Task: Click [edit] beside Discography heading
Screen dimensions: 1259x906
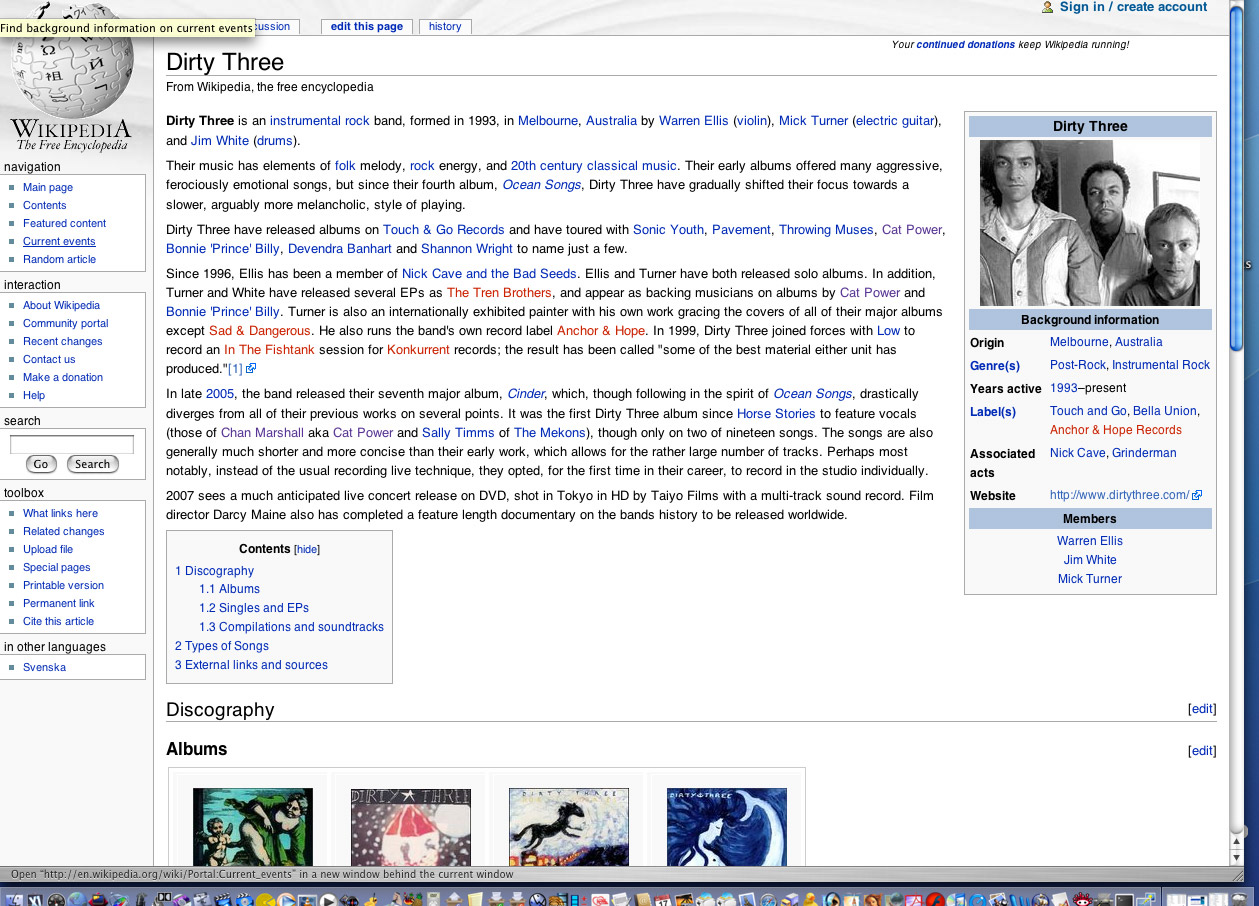Action: 1202,709
